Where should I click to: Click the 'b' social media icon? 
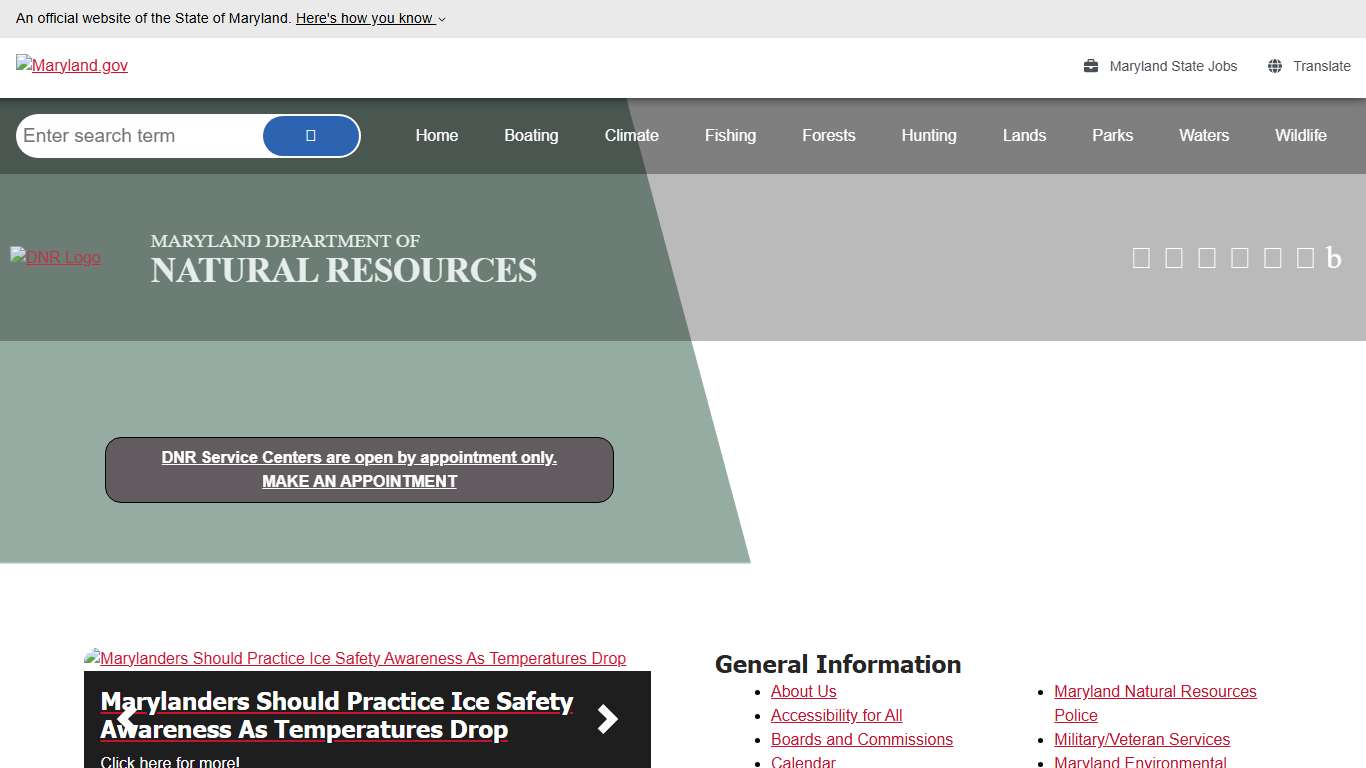tap(1333, 258)
